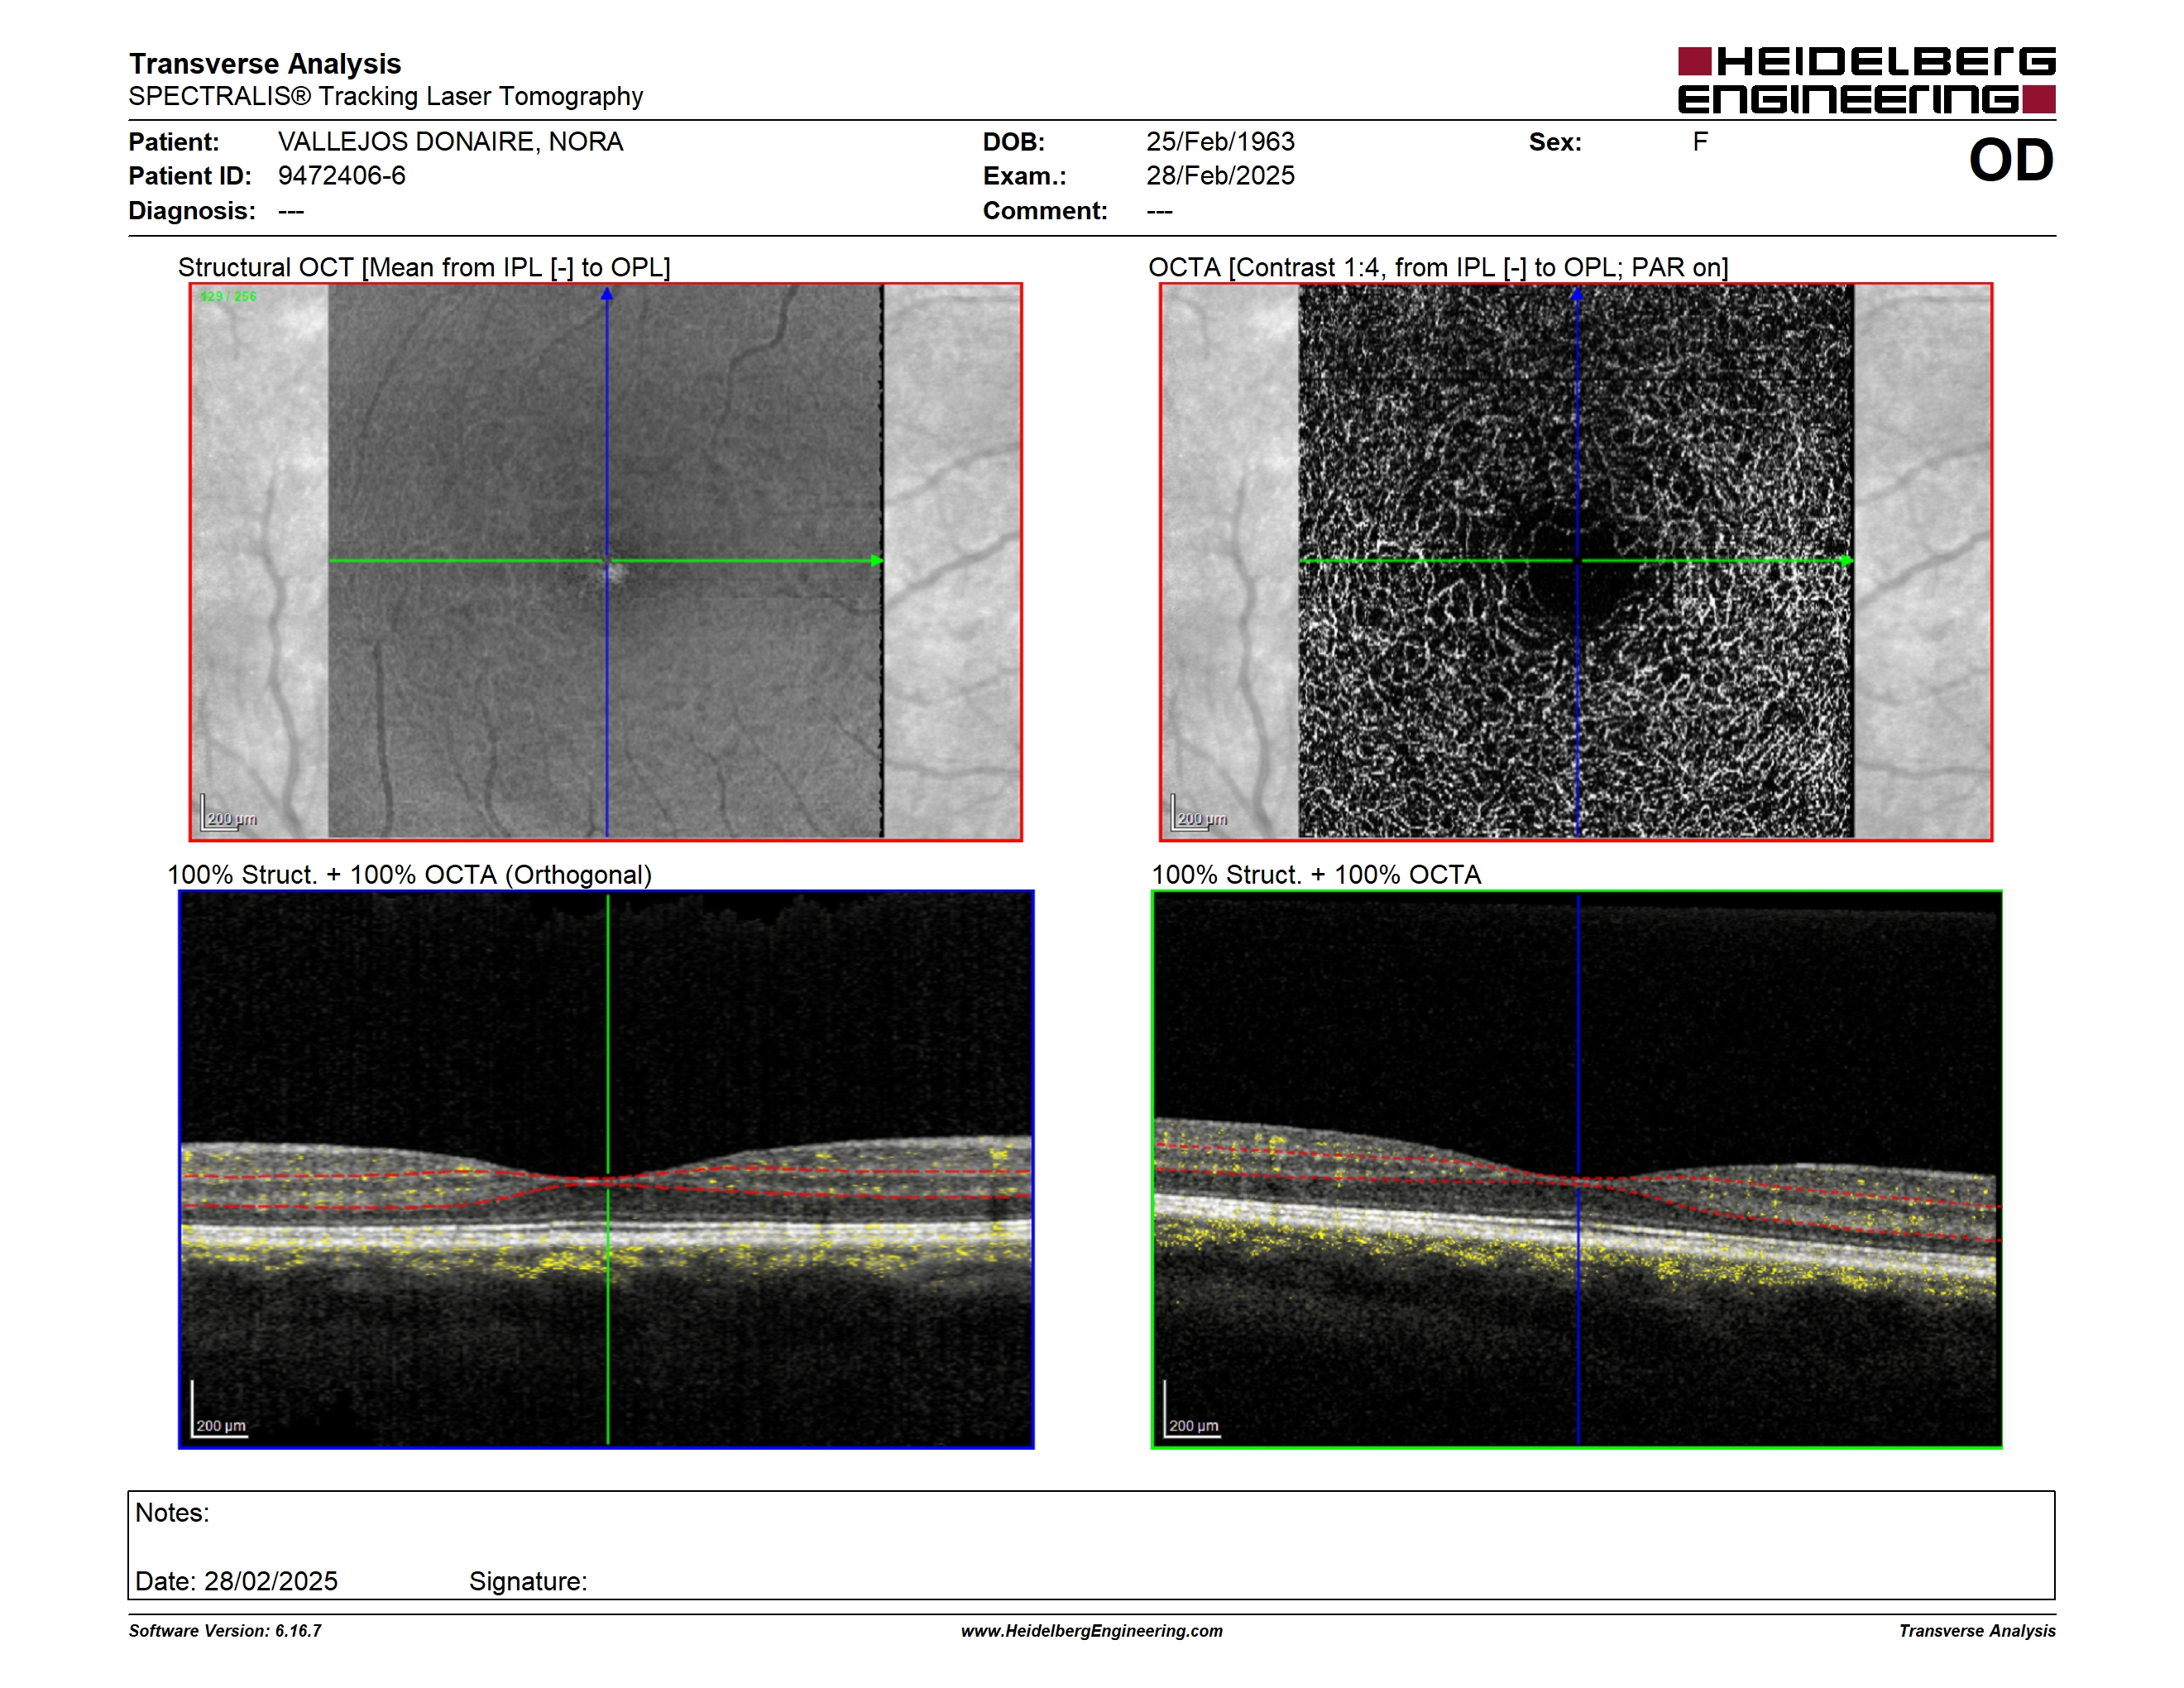This screenshot has height=1688, width=2184.
Task: Click the 'Date: 28/02/2025' entry
Action: tap(237, 1582)
